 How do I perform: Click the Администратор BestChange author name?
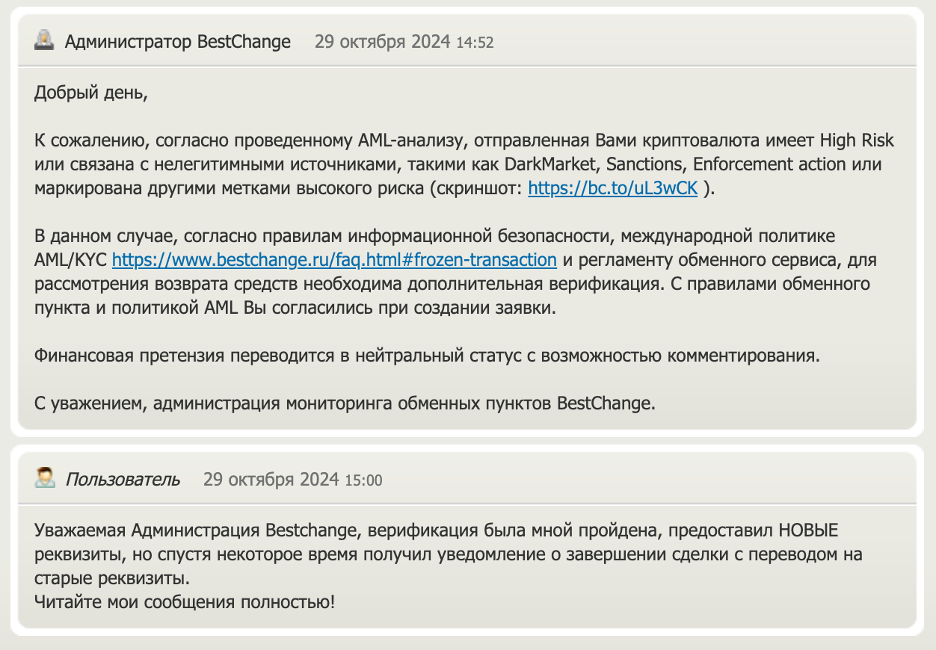click(x=177, y=42)
